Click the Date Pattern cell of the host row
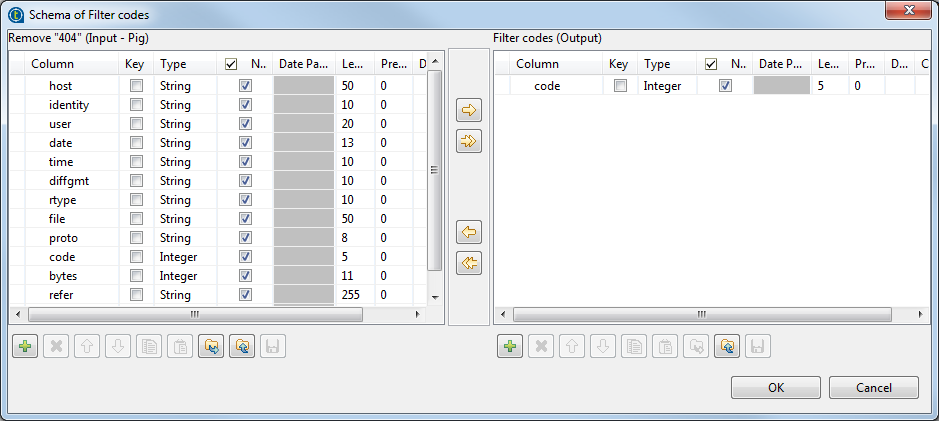 coord(304,86)
